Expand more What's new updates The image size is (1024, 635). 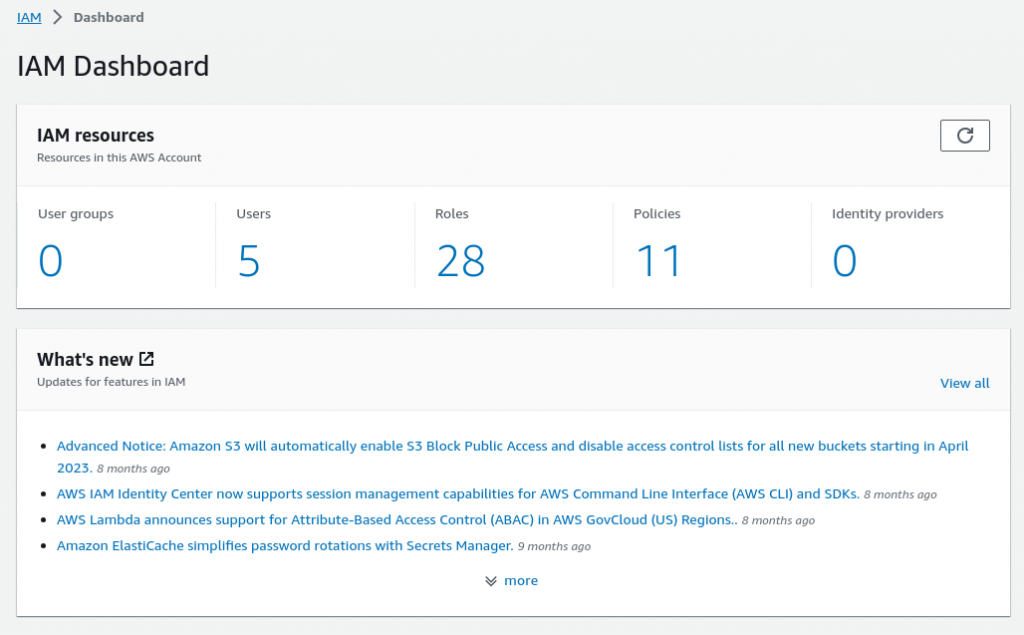(520, 581)
